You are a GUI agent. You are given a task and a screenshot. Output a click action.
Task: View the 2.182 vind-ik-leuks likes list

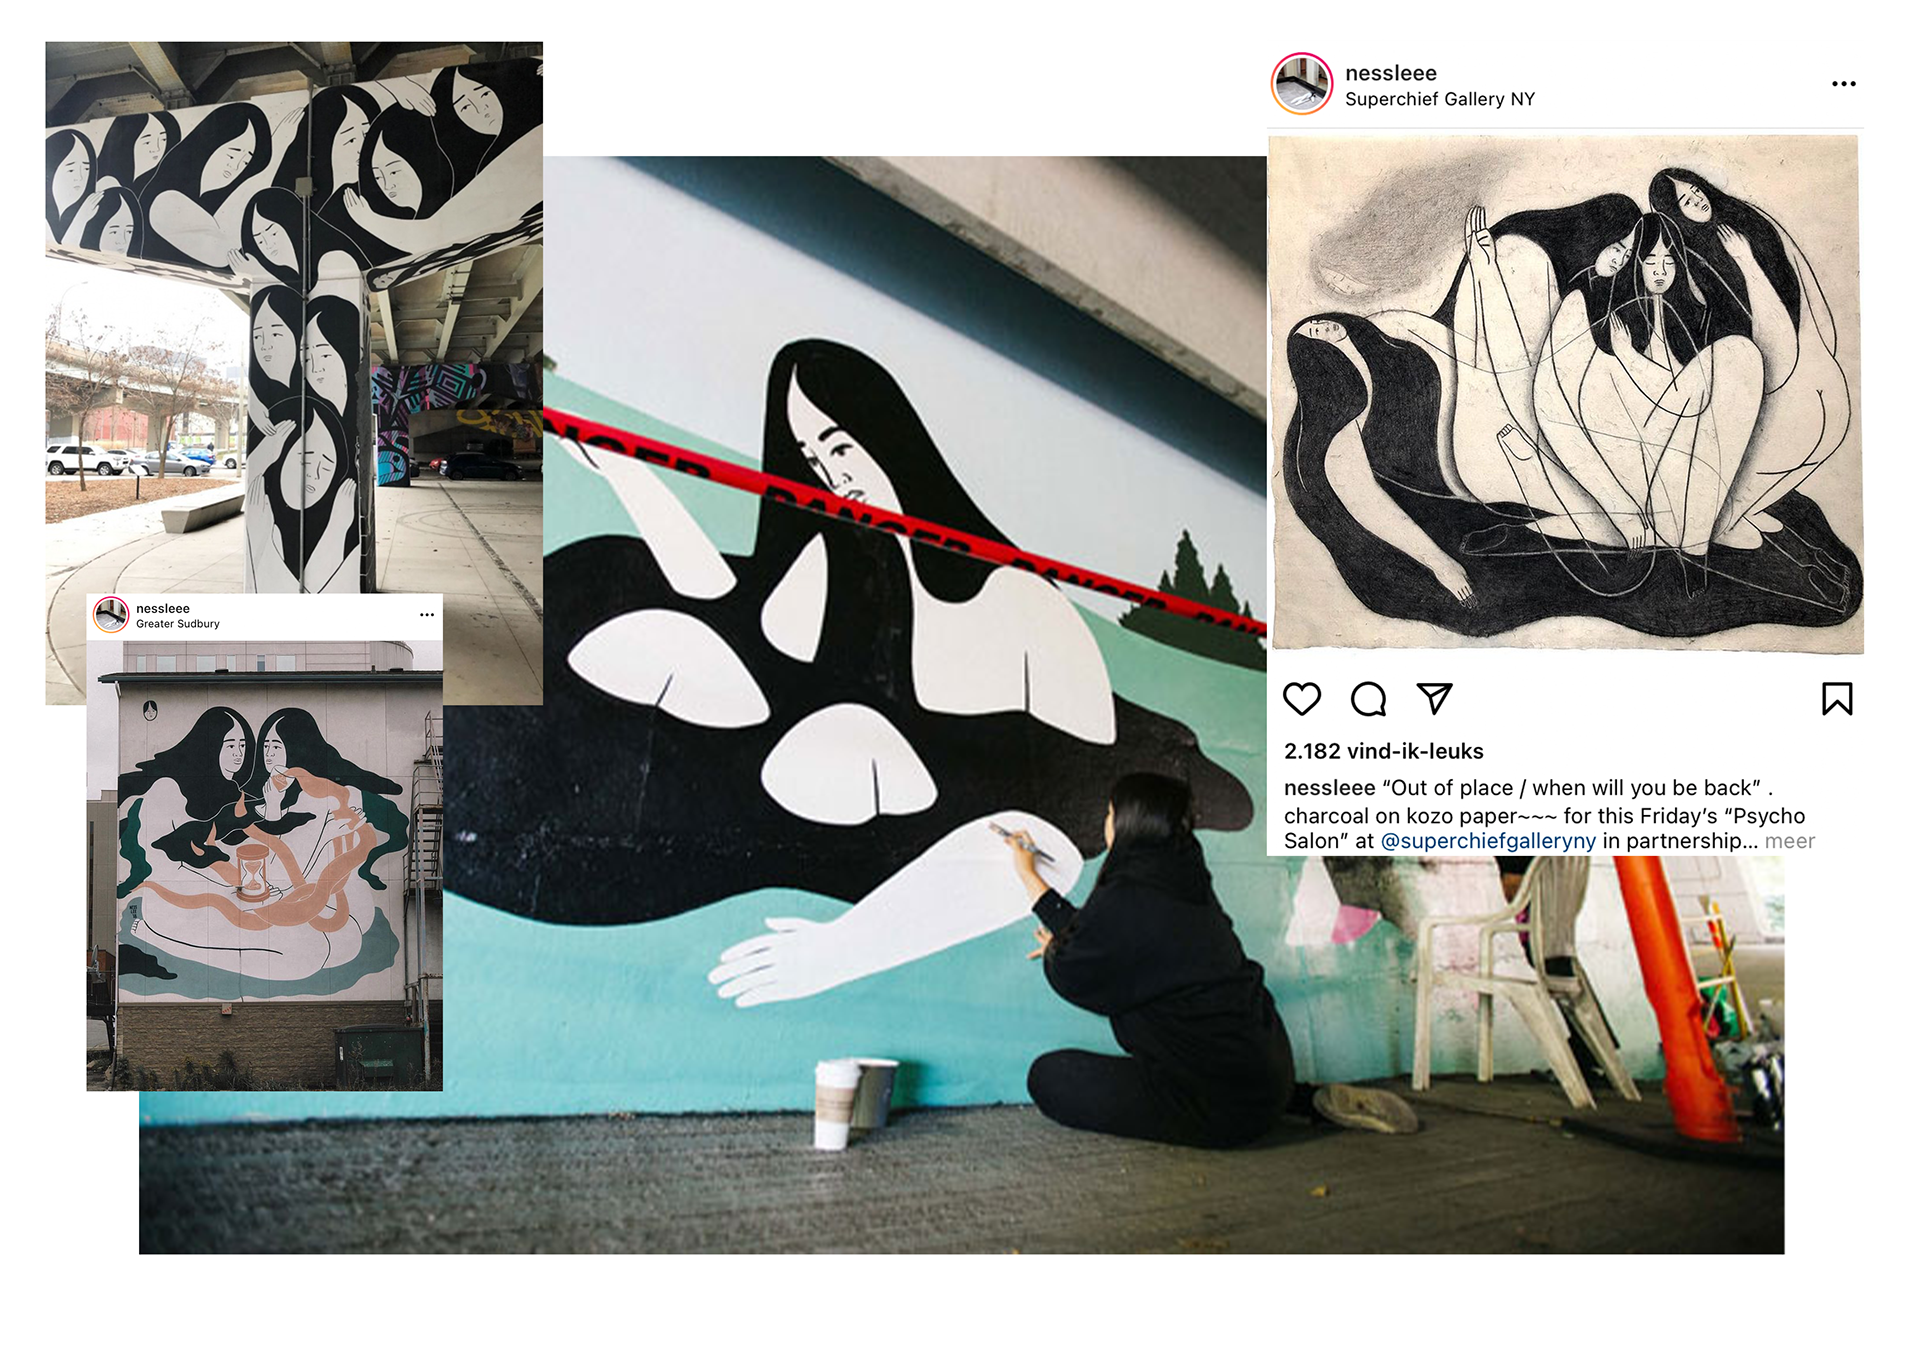click(x=1383, y=751)
